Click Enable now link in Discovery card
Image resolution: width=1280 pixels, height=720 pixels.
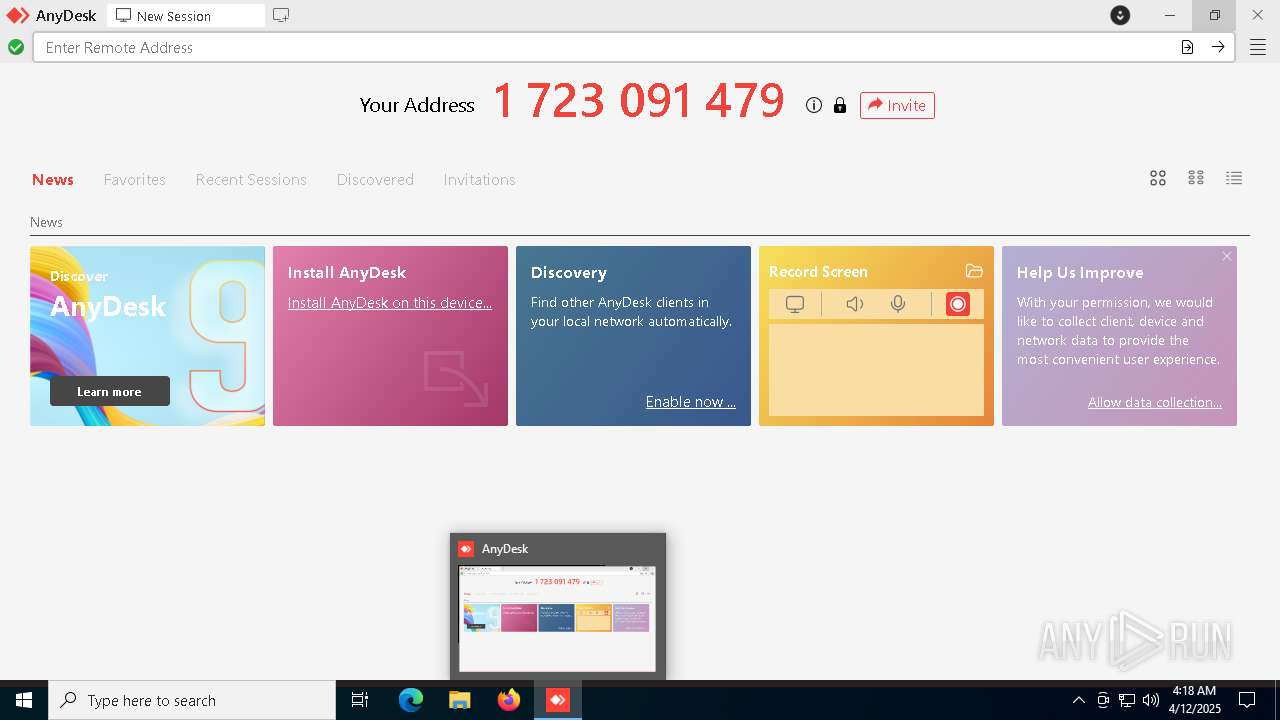691,402
